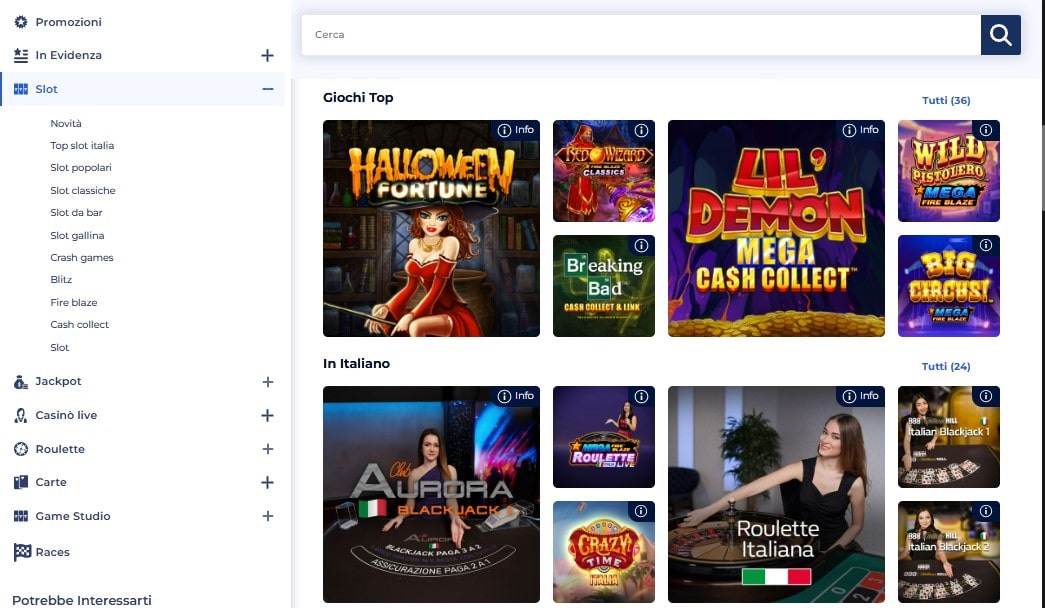1045x608 pixels.
Task: Launch Lil' Demon Mega Cash Collect
Action: point(776,228)
